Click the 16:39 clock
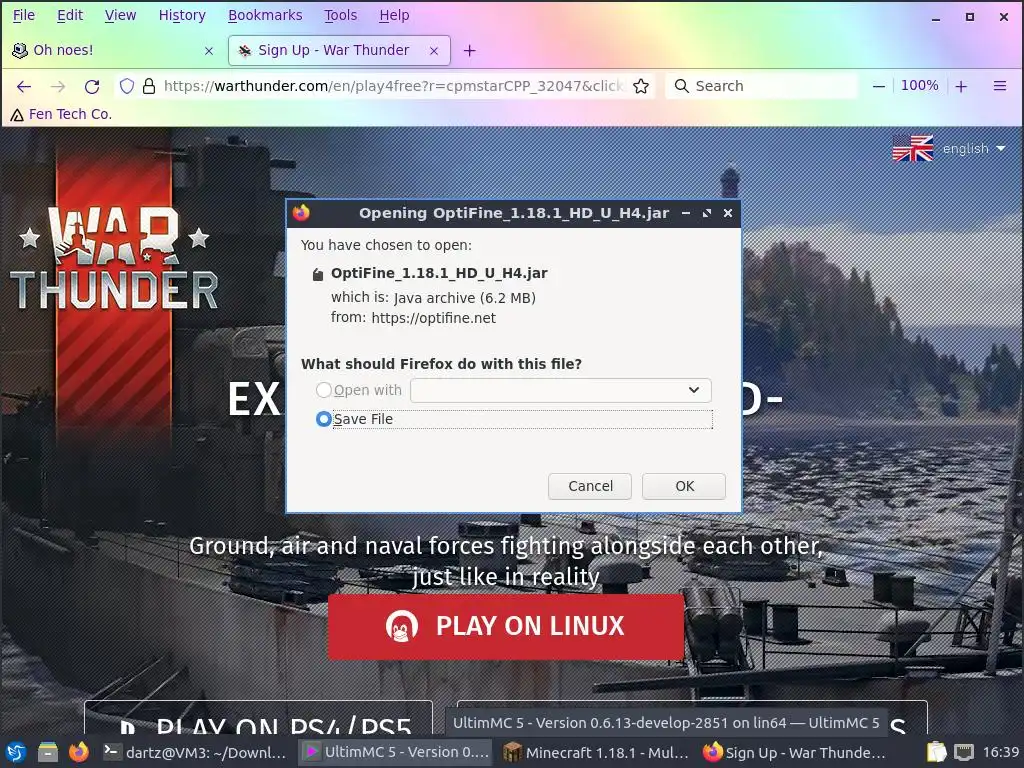 click(x=1000, y=752)
